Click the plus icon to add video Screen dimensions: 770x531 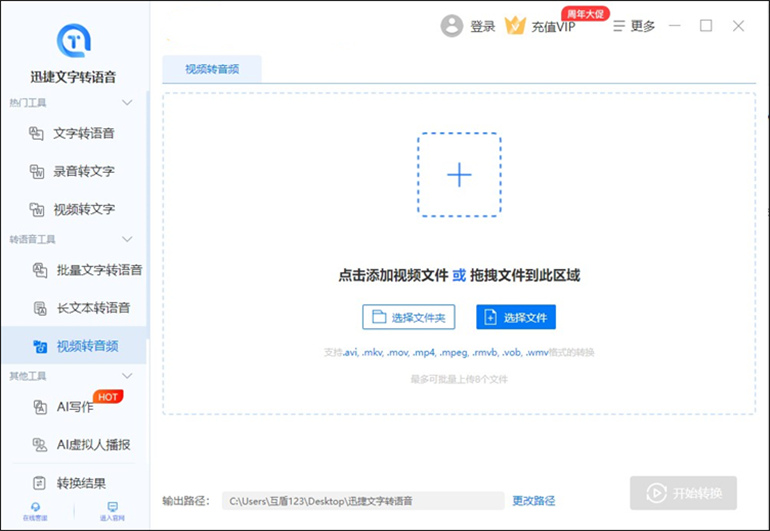coord(459,175)
